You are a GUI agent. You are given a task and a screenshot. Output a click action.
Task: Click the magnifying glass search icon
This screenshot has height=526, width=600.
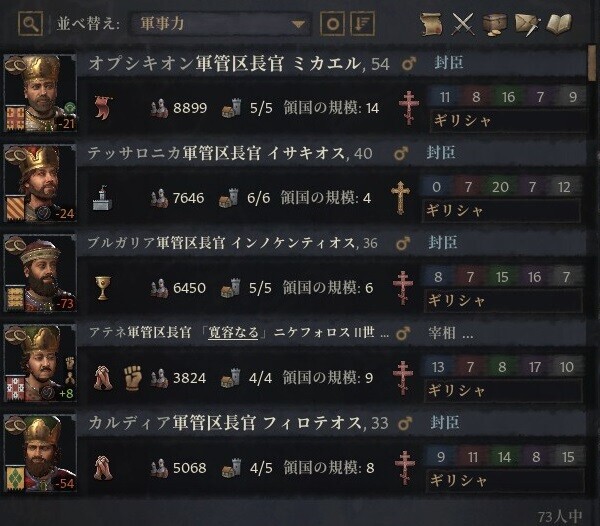pyautogui.click(x=30, y=24)
